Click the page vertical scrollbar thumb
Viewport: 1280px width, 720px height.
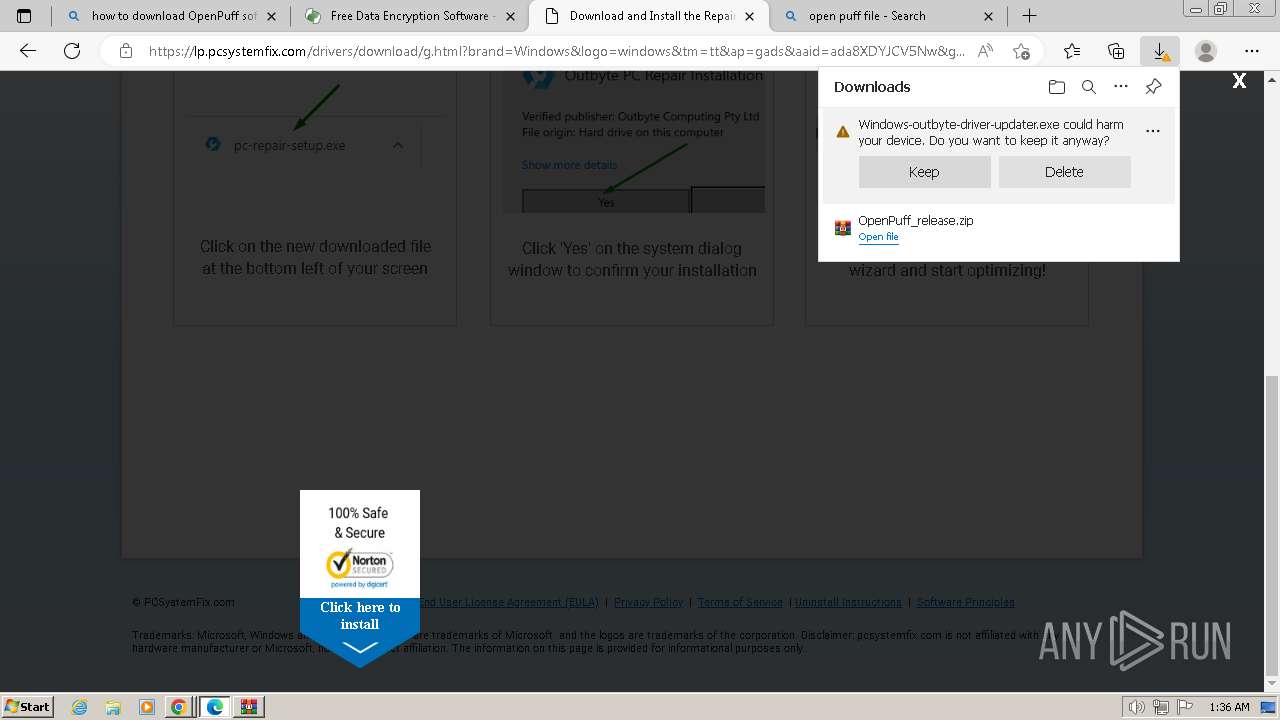1271,525
